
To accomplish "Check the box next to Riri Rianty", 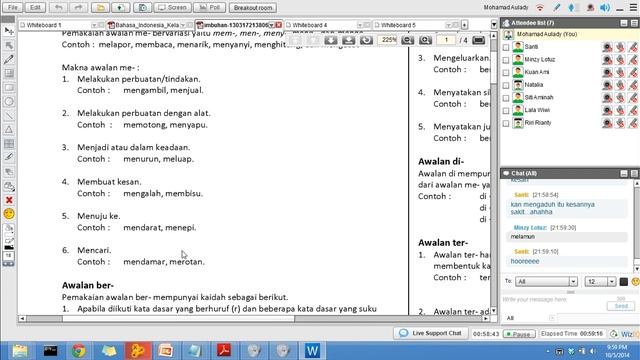I will pyautogui.click(x=506, y=123).
